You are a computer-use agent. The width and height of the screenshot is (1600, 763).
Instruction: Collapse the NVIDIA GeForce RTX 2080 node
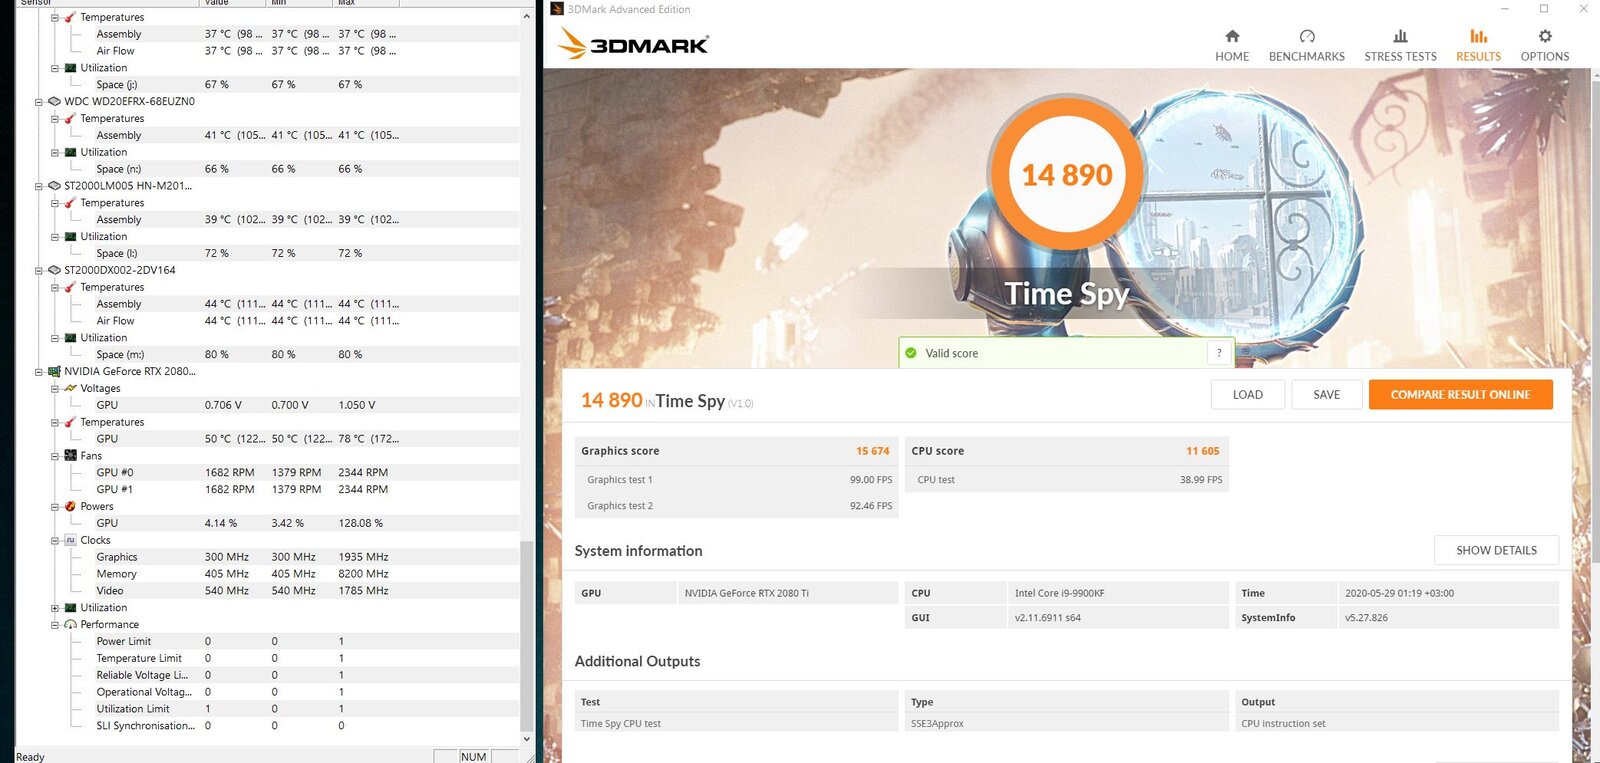[39, 371]
